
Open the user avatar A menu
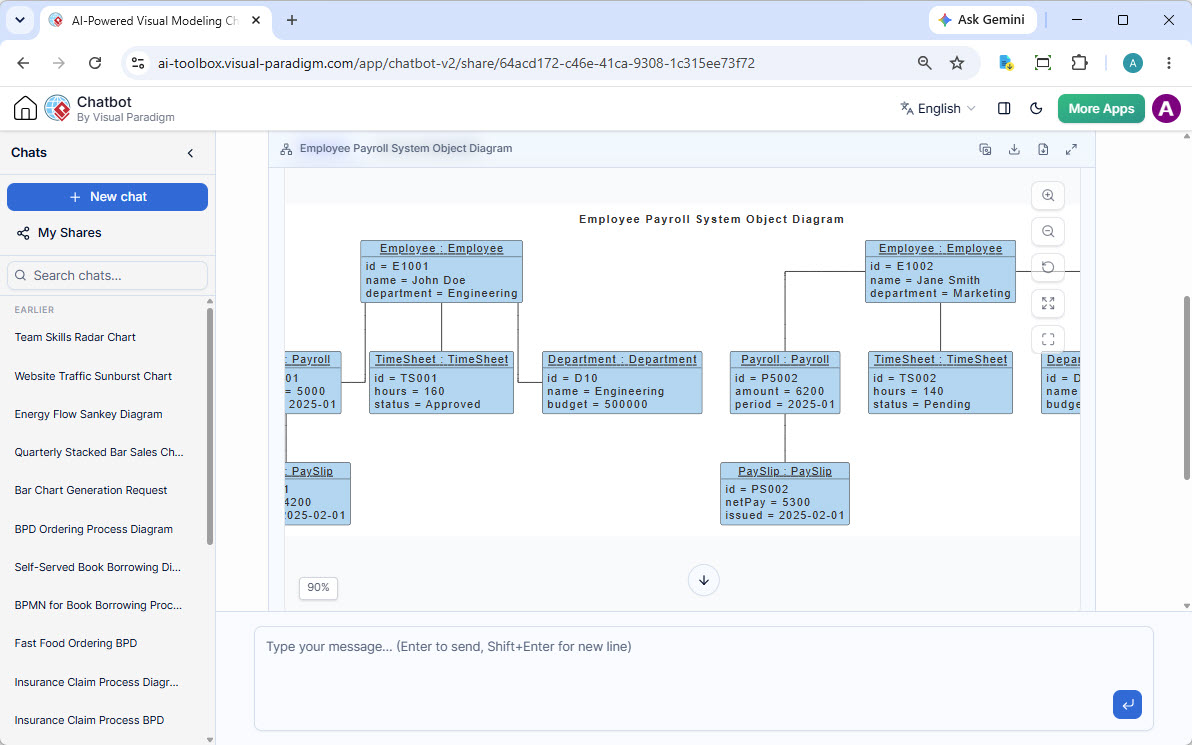click(x=1166, y=109)
